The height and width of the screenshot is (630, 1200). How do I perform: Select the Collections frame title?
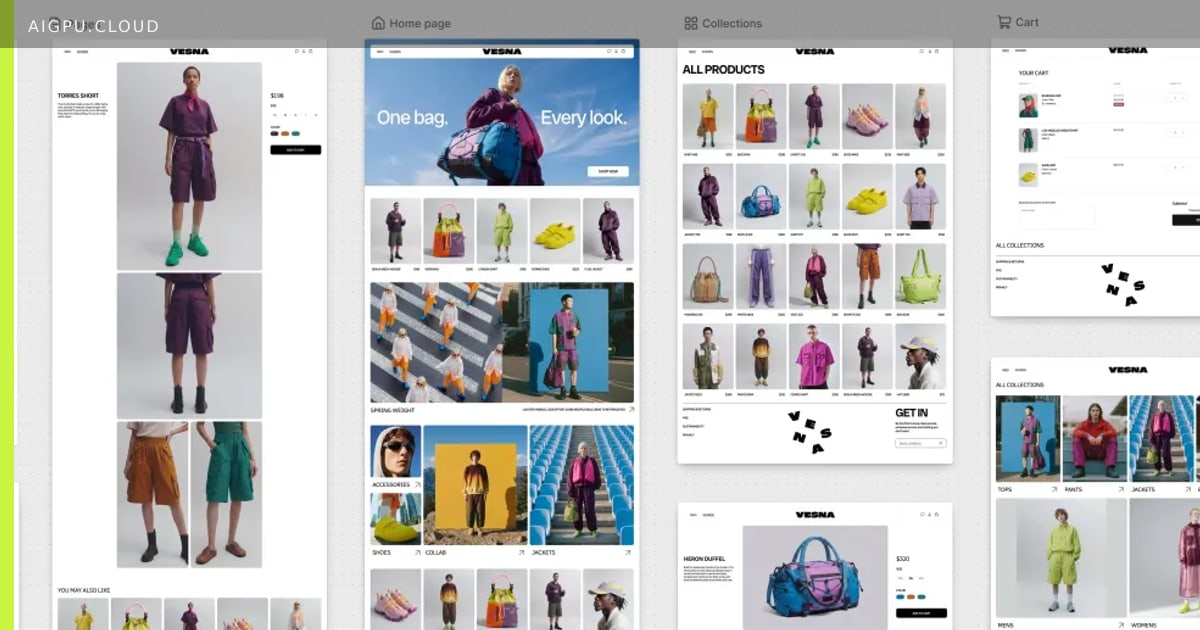click(x=732, y=23)
